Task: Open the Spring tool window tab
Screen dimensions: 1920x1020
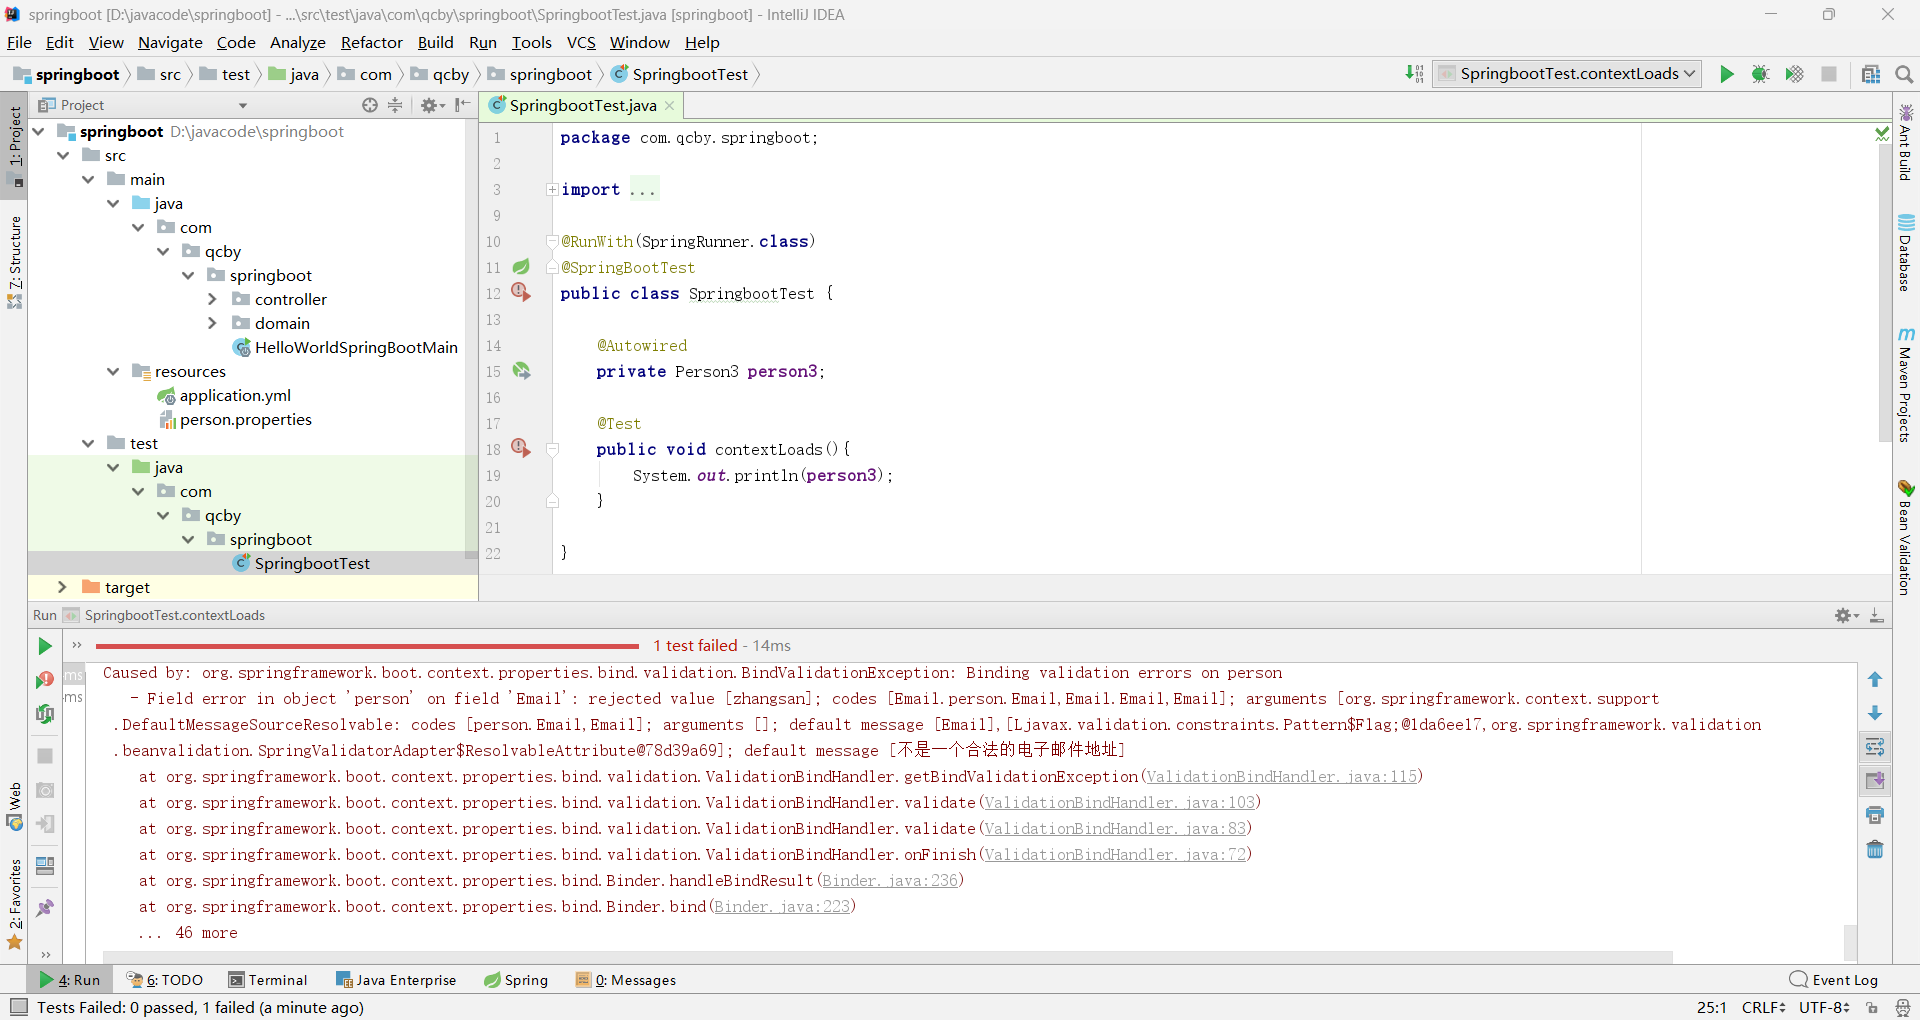Action: 516,980
